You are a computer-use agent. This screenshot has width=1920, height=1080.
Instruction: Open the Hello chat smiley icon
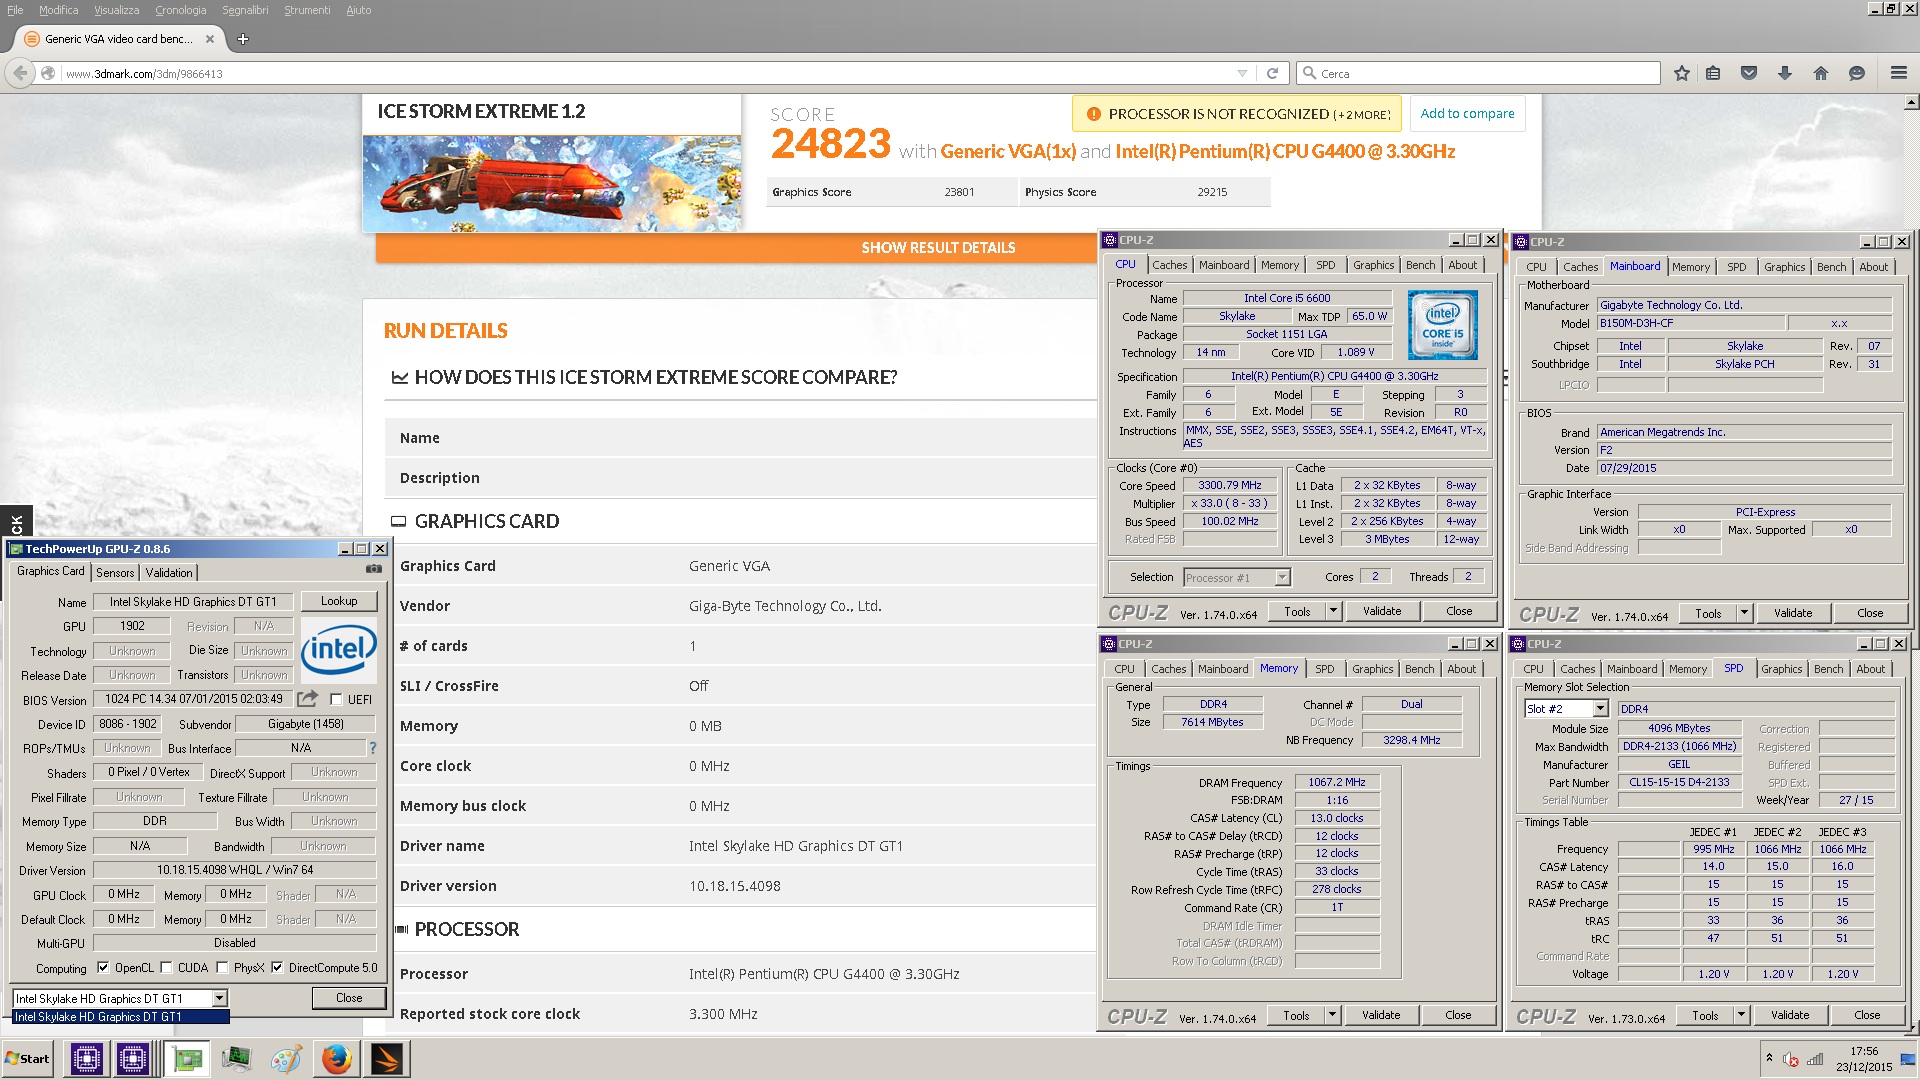click(x=1857, y=73)
